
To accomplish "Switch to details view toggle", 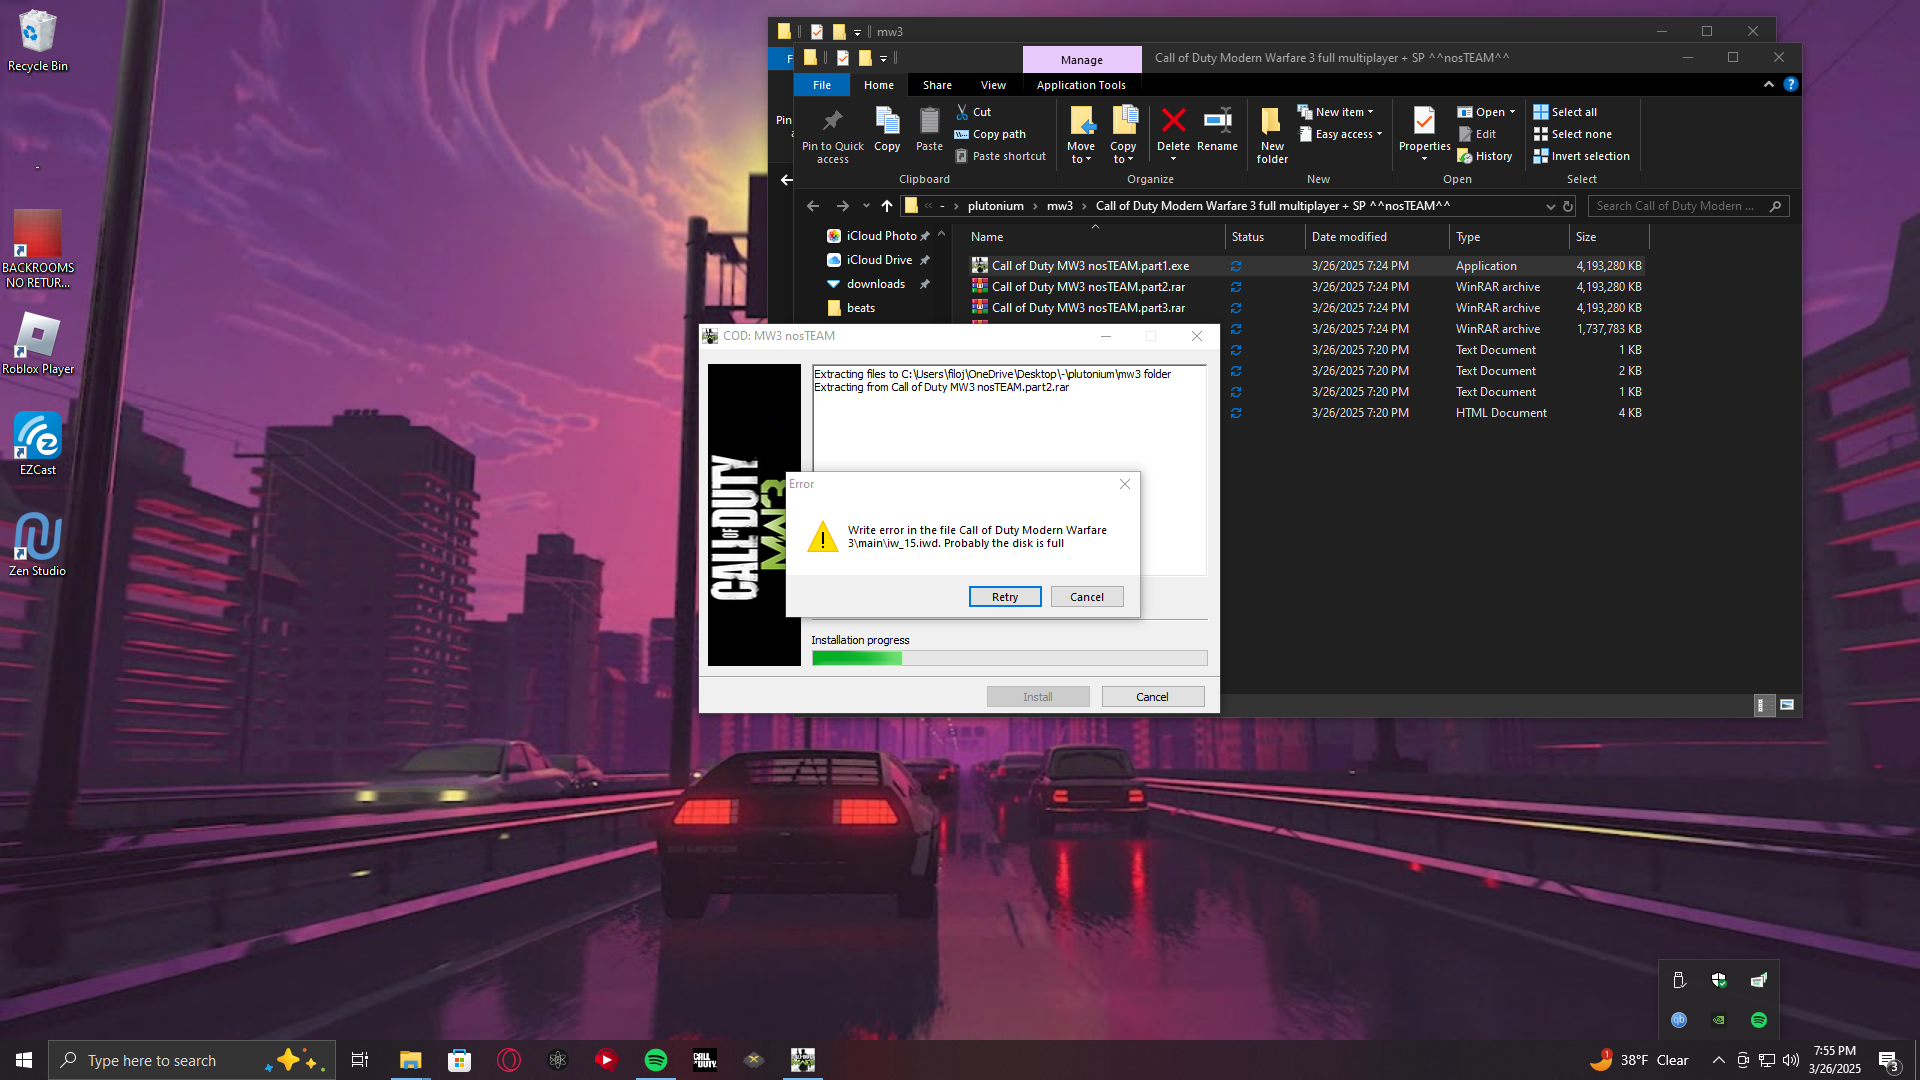I will click(x=1764, y=705).
